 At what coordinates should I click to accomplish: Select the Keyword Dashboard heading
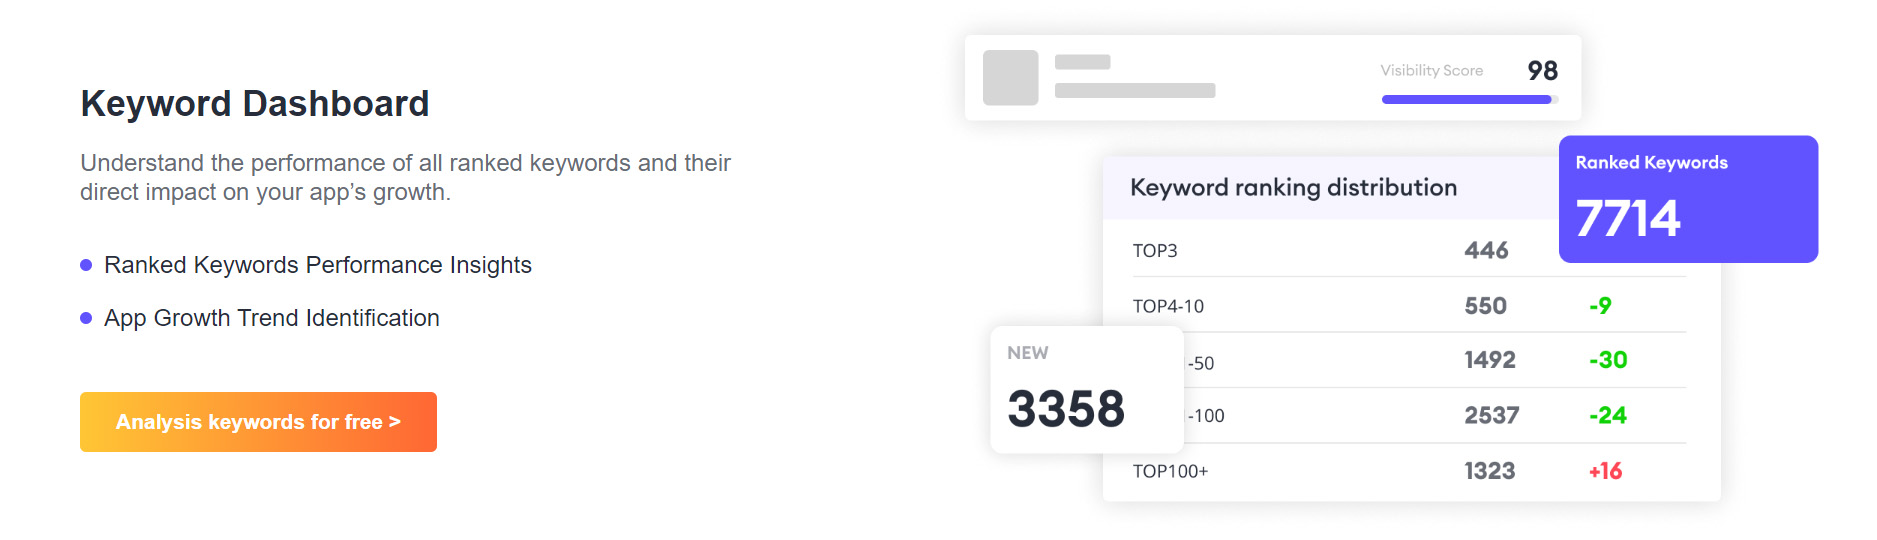tap(255, 103)
